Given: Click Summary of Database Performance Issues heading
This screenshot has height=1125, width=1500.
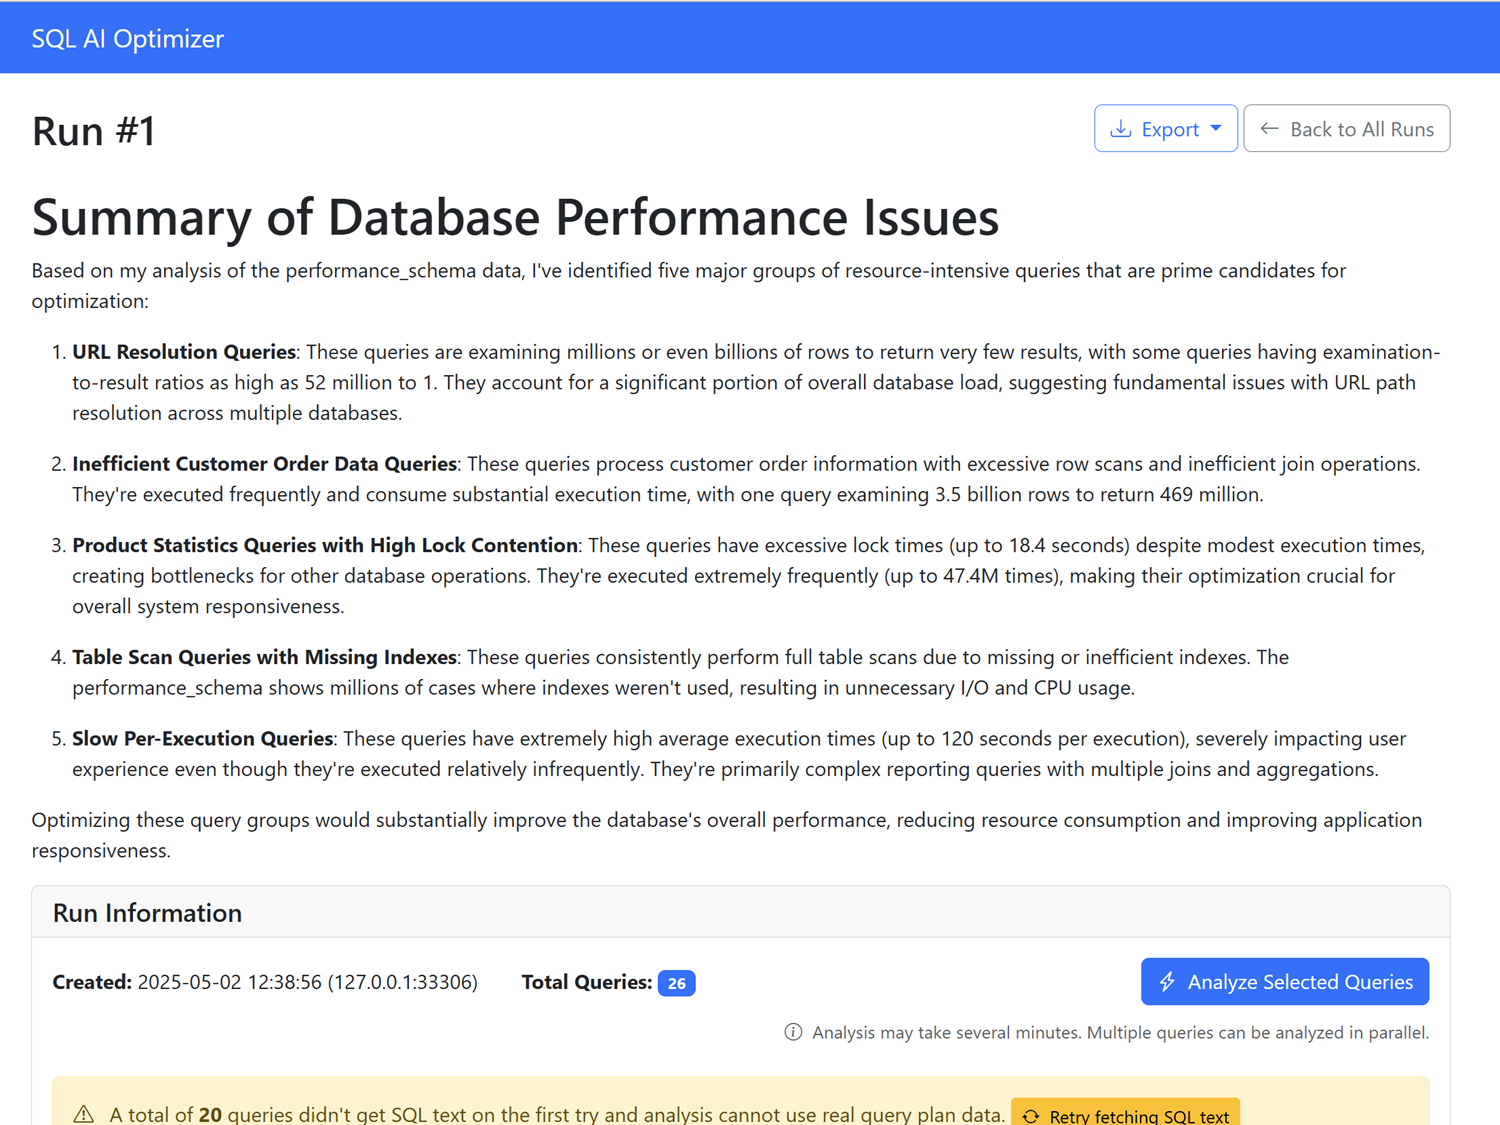Looking at the screenshot, I should [x=515, y=217].
